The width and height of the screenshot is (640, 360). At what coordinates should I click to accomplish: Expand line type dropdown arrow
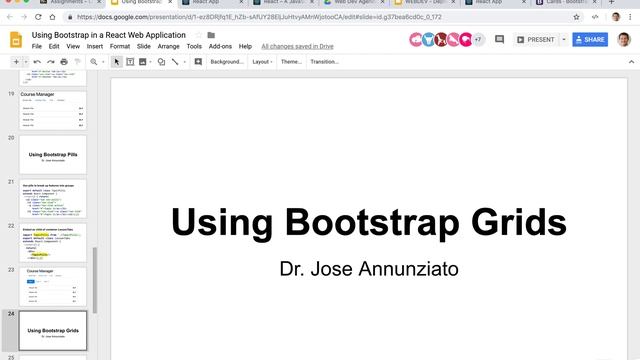pyautogui.click(x=184, y=62)
